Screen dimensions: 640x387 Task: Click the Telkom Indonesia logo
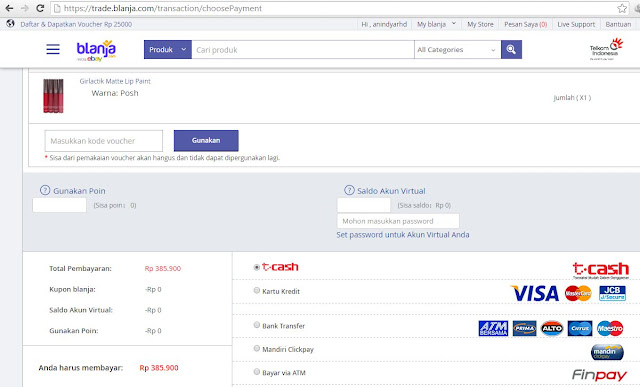click(x=606, y=49)
